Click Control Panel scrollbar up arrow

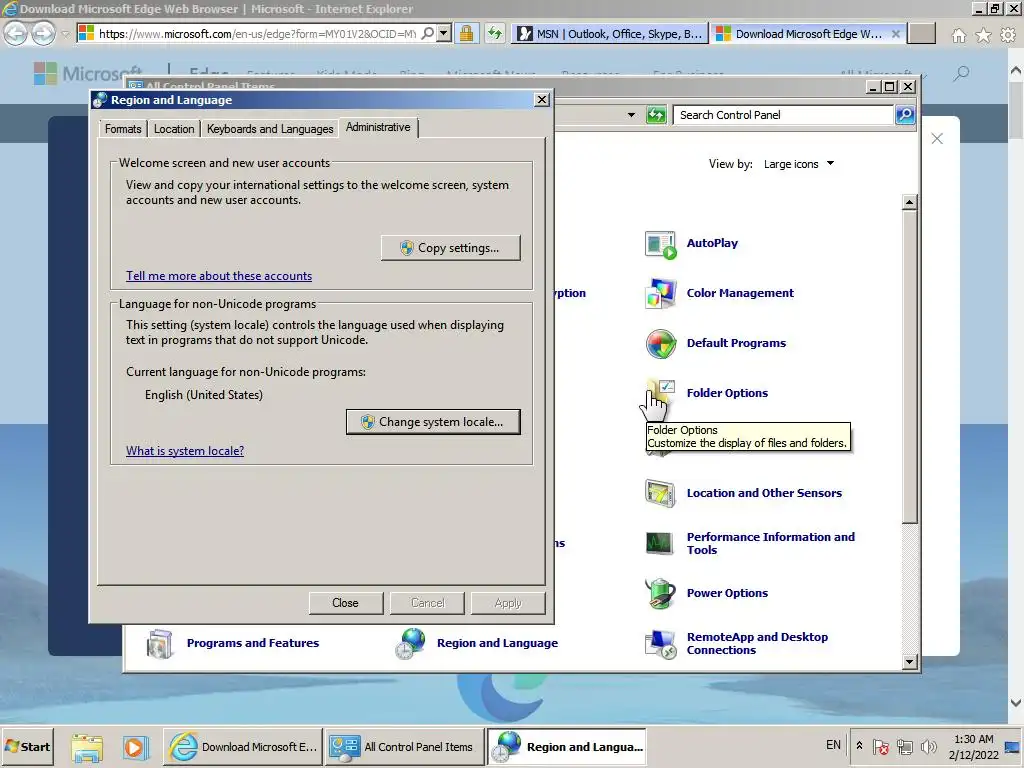click(909, 202)
